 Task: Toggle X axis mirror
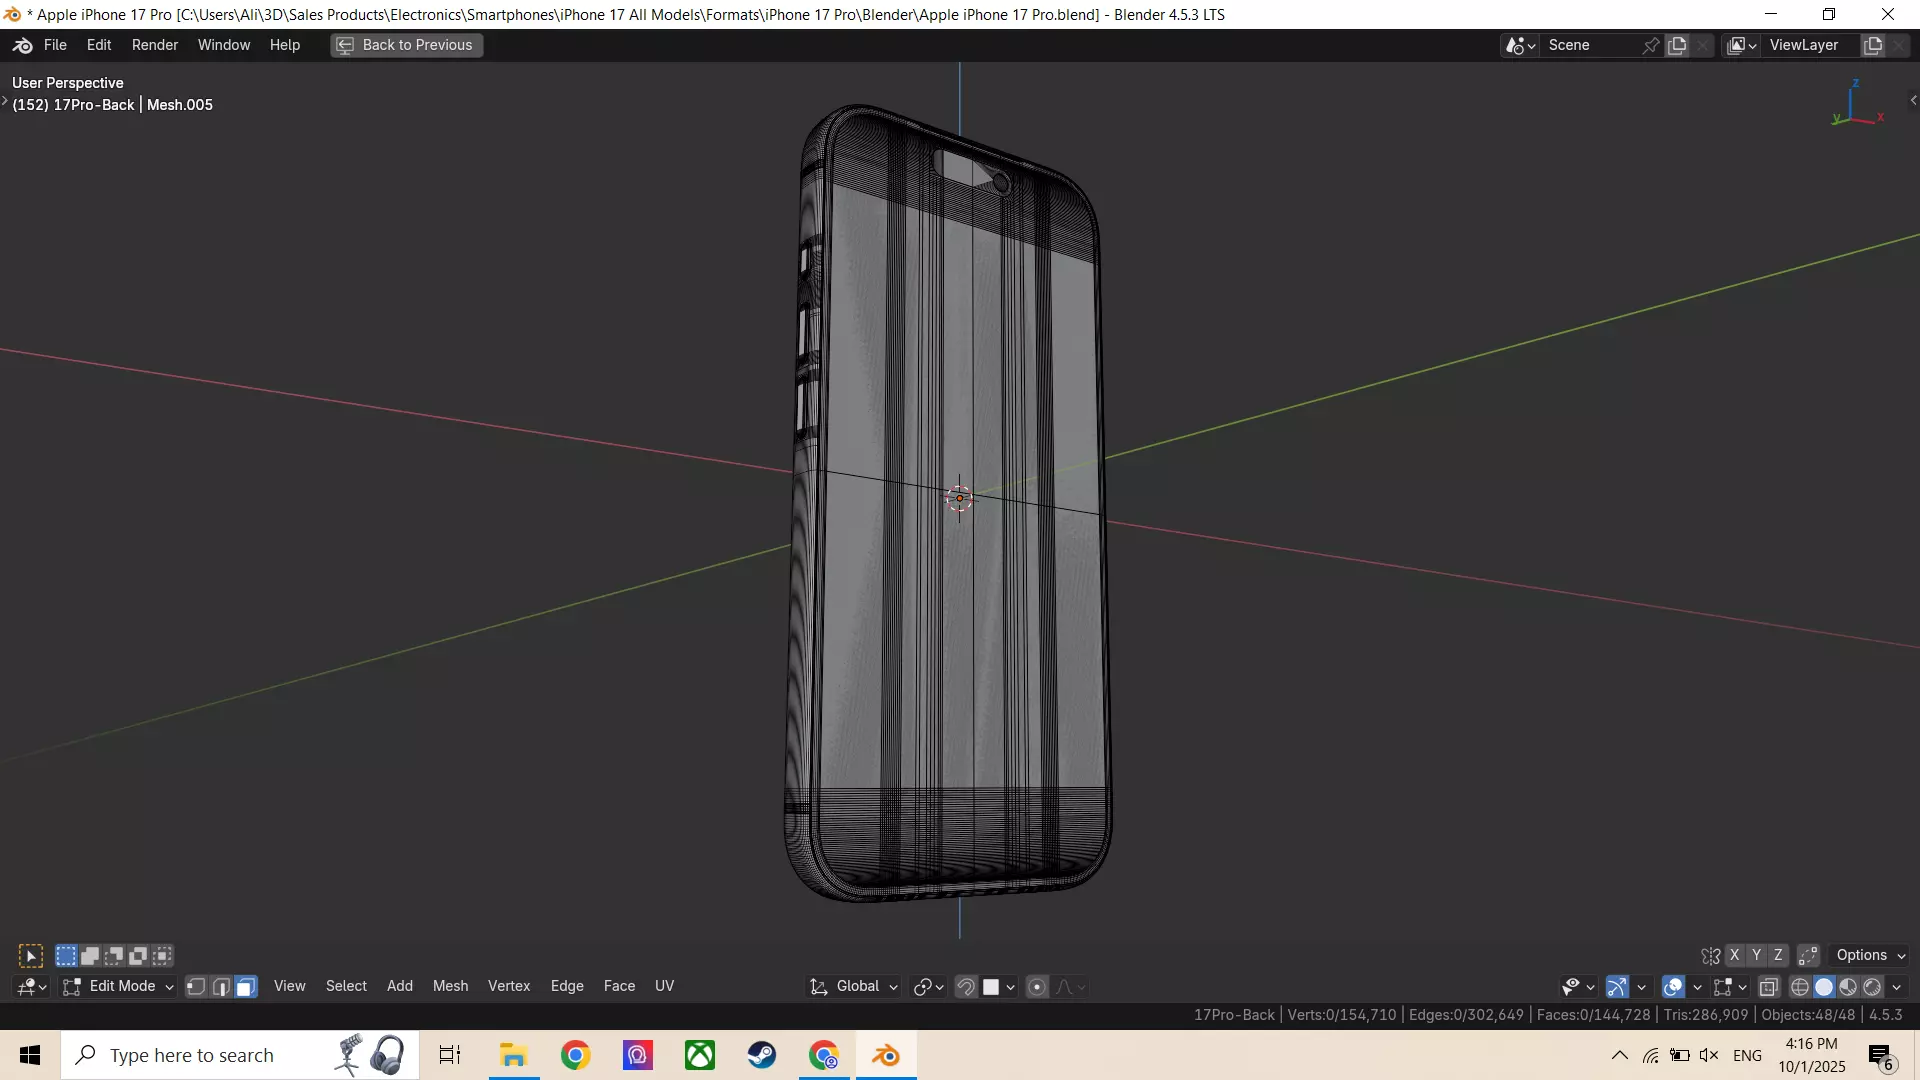[x=1735, y=956]
